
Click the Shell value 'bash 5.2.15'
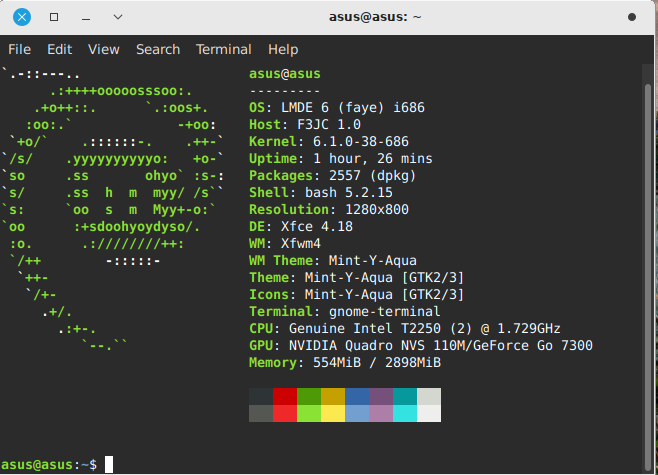(349, 193)
